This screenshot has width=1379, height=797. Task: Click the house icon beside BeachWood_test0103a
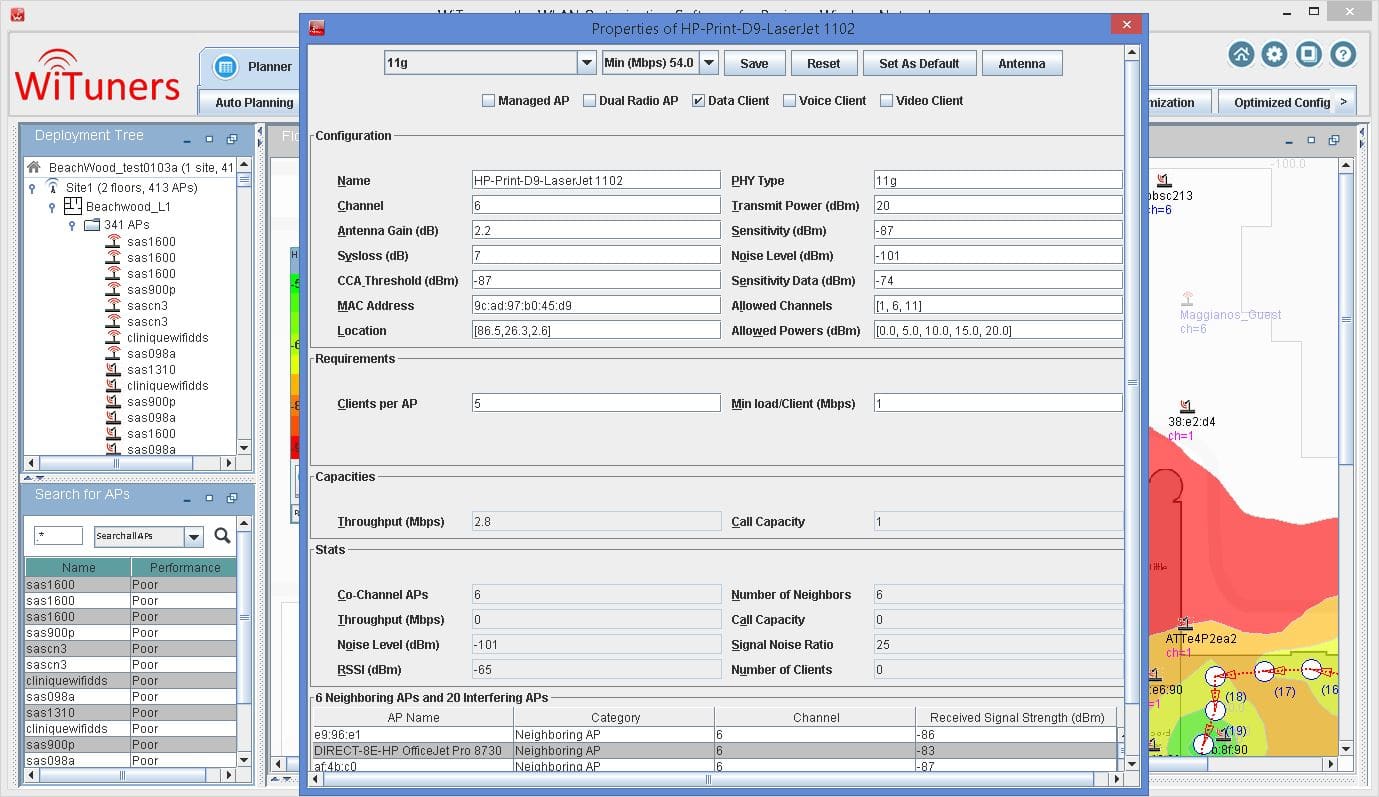click(x=35, y=168)
